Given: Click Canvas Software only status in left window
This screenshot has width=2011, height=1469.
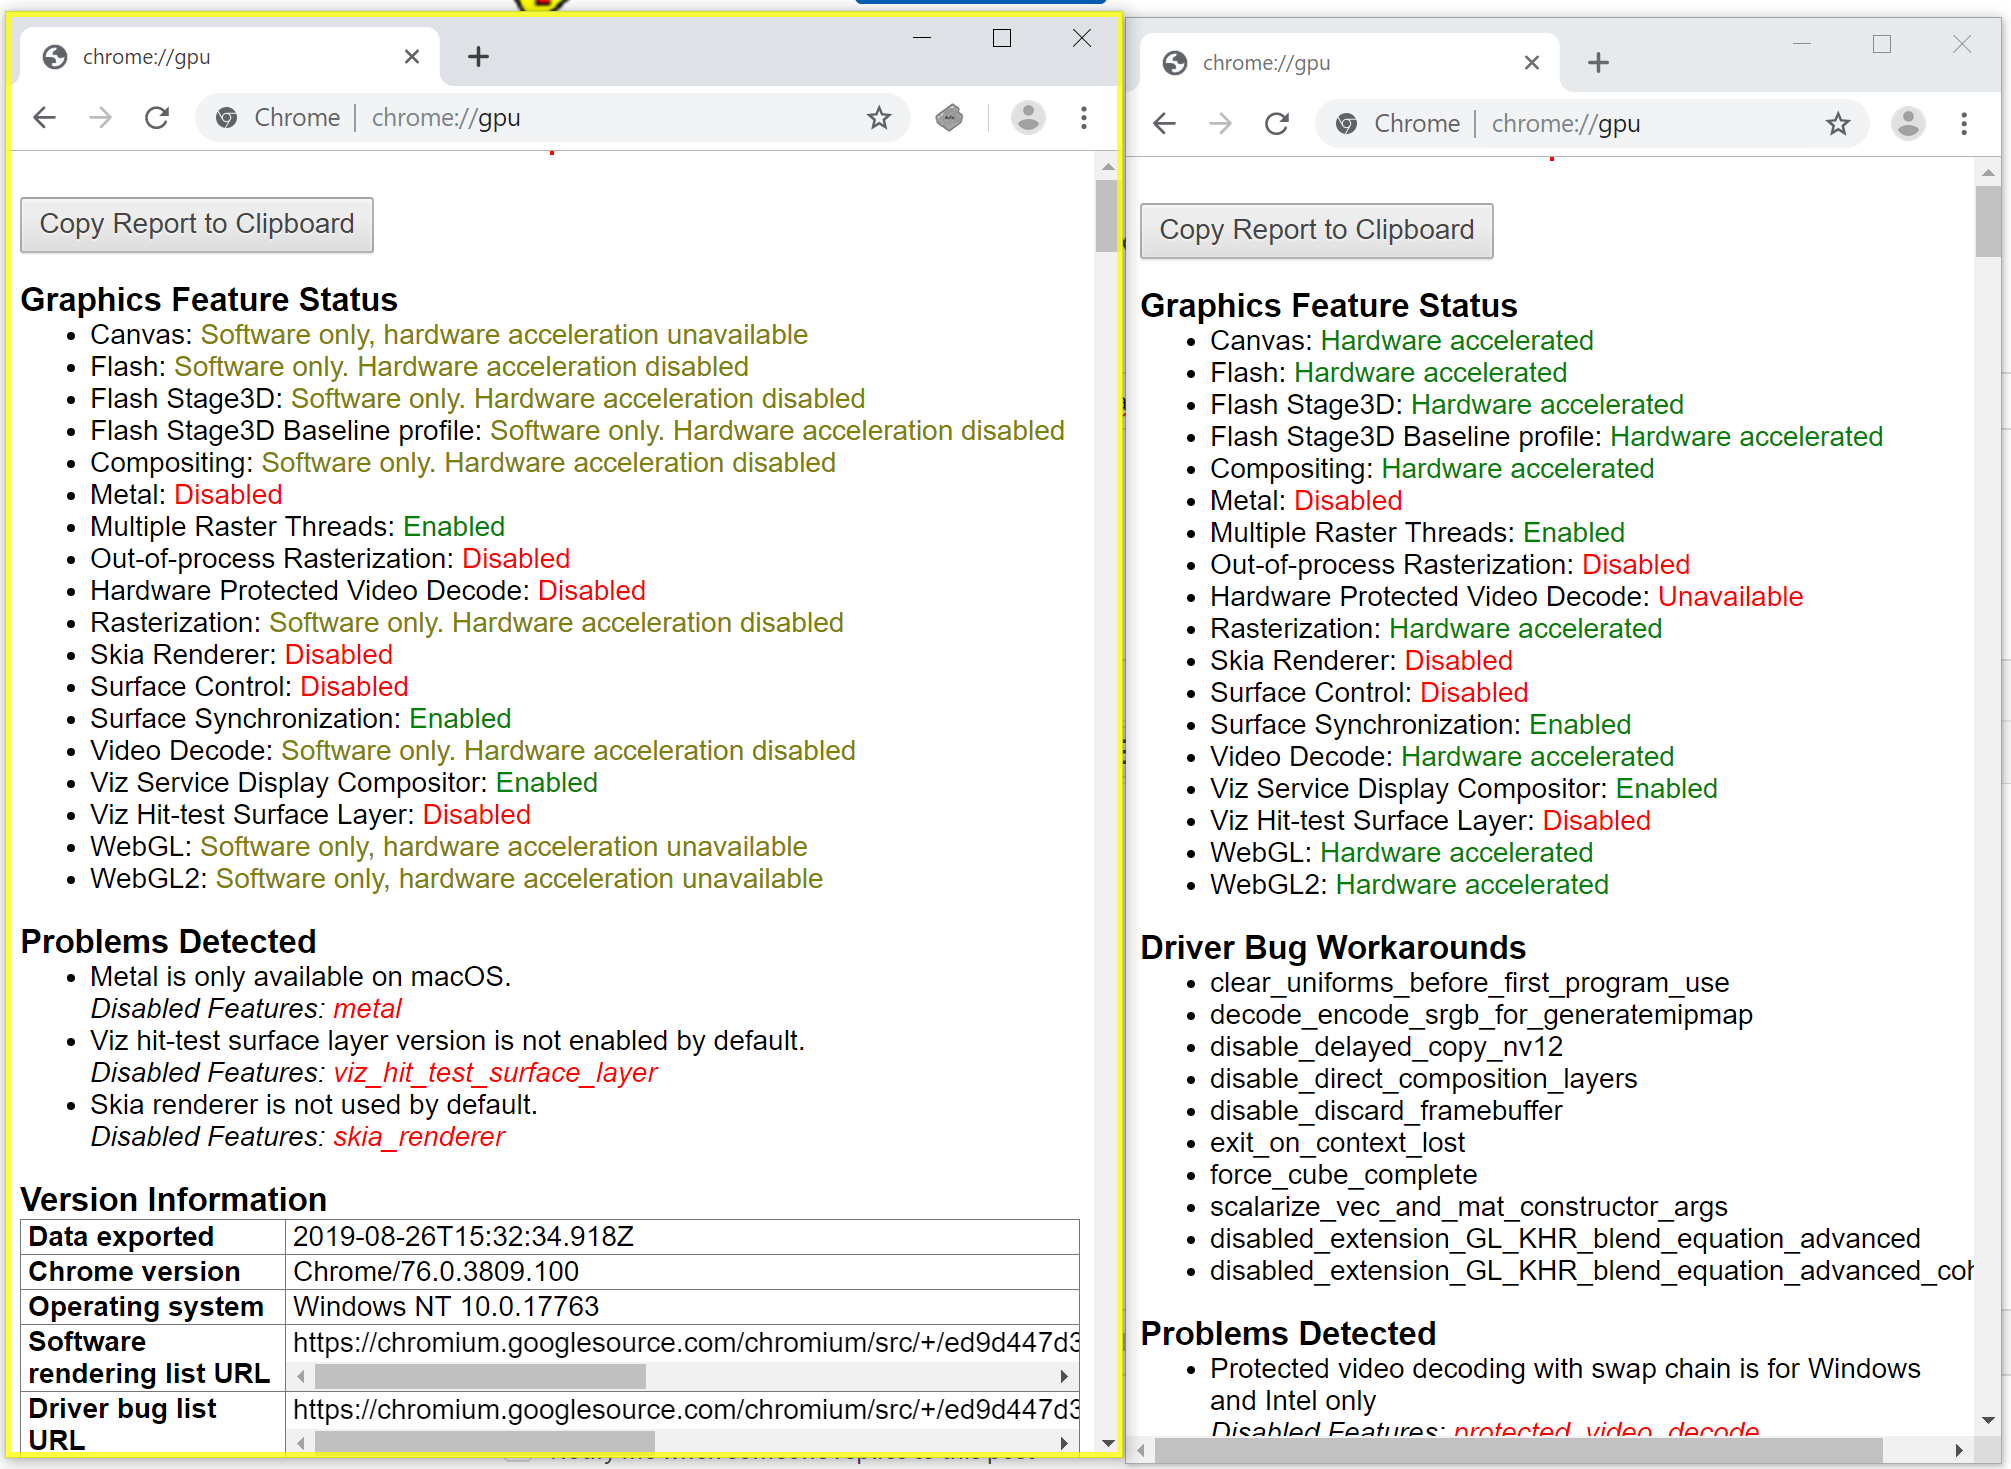Looking at the screenshot, I should pyautogui.click(x=504, y=335).
